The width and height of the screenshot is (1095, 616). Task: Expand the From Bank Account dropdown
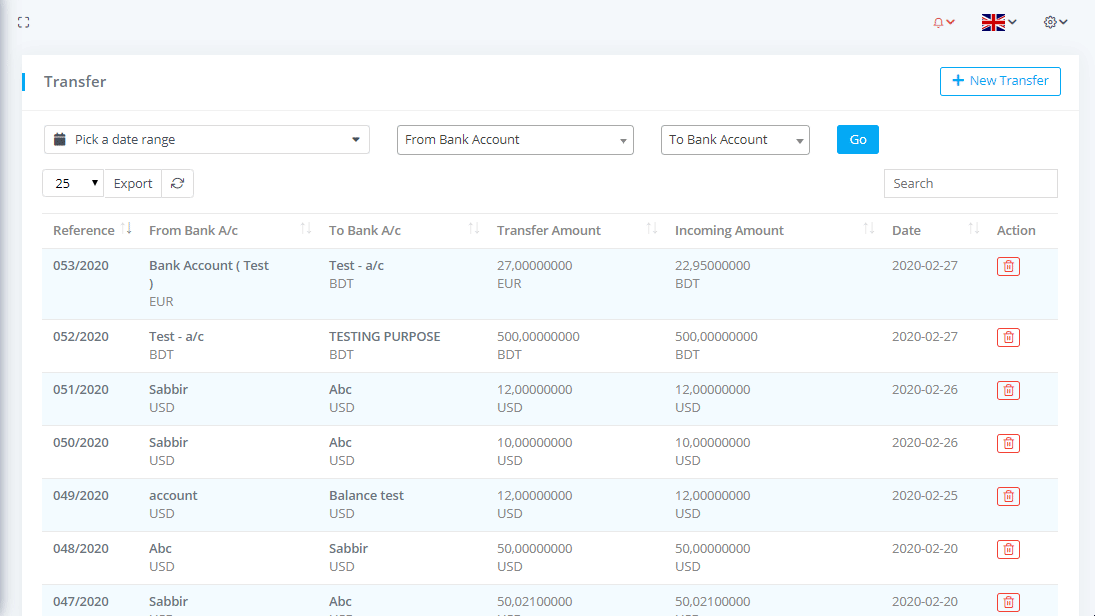point(515,140)
